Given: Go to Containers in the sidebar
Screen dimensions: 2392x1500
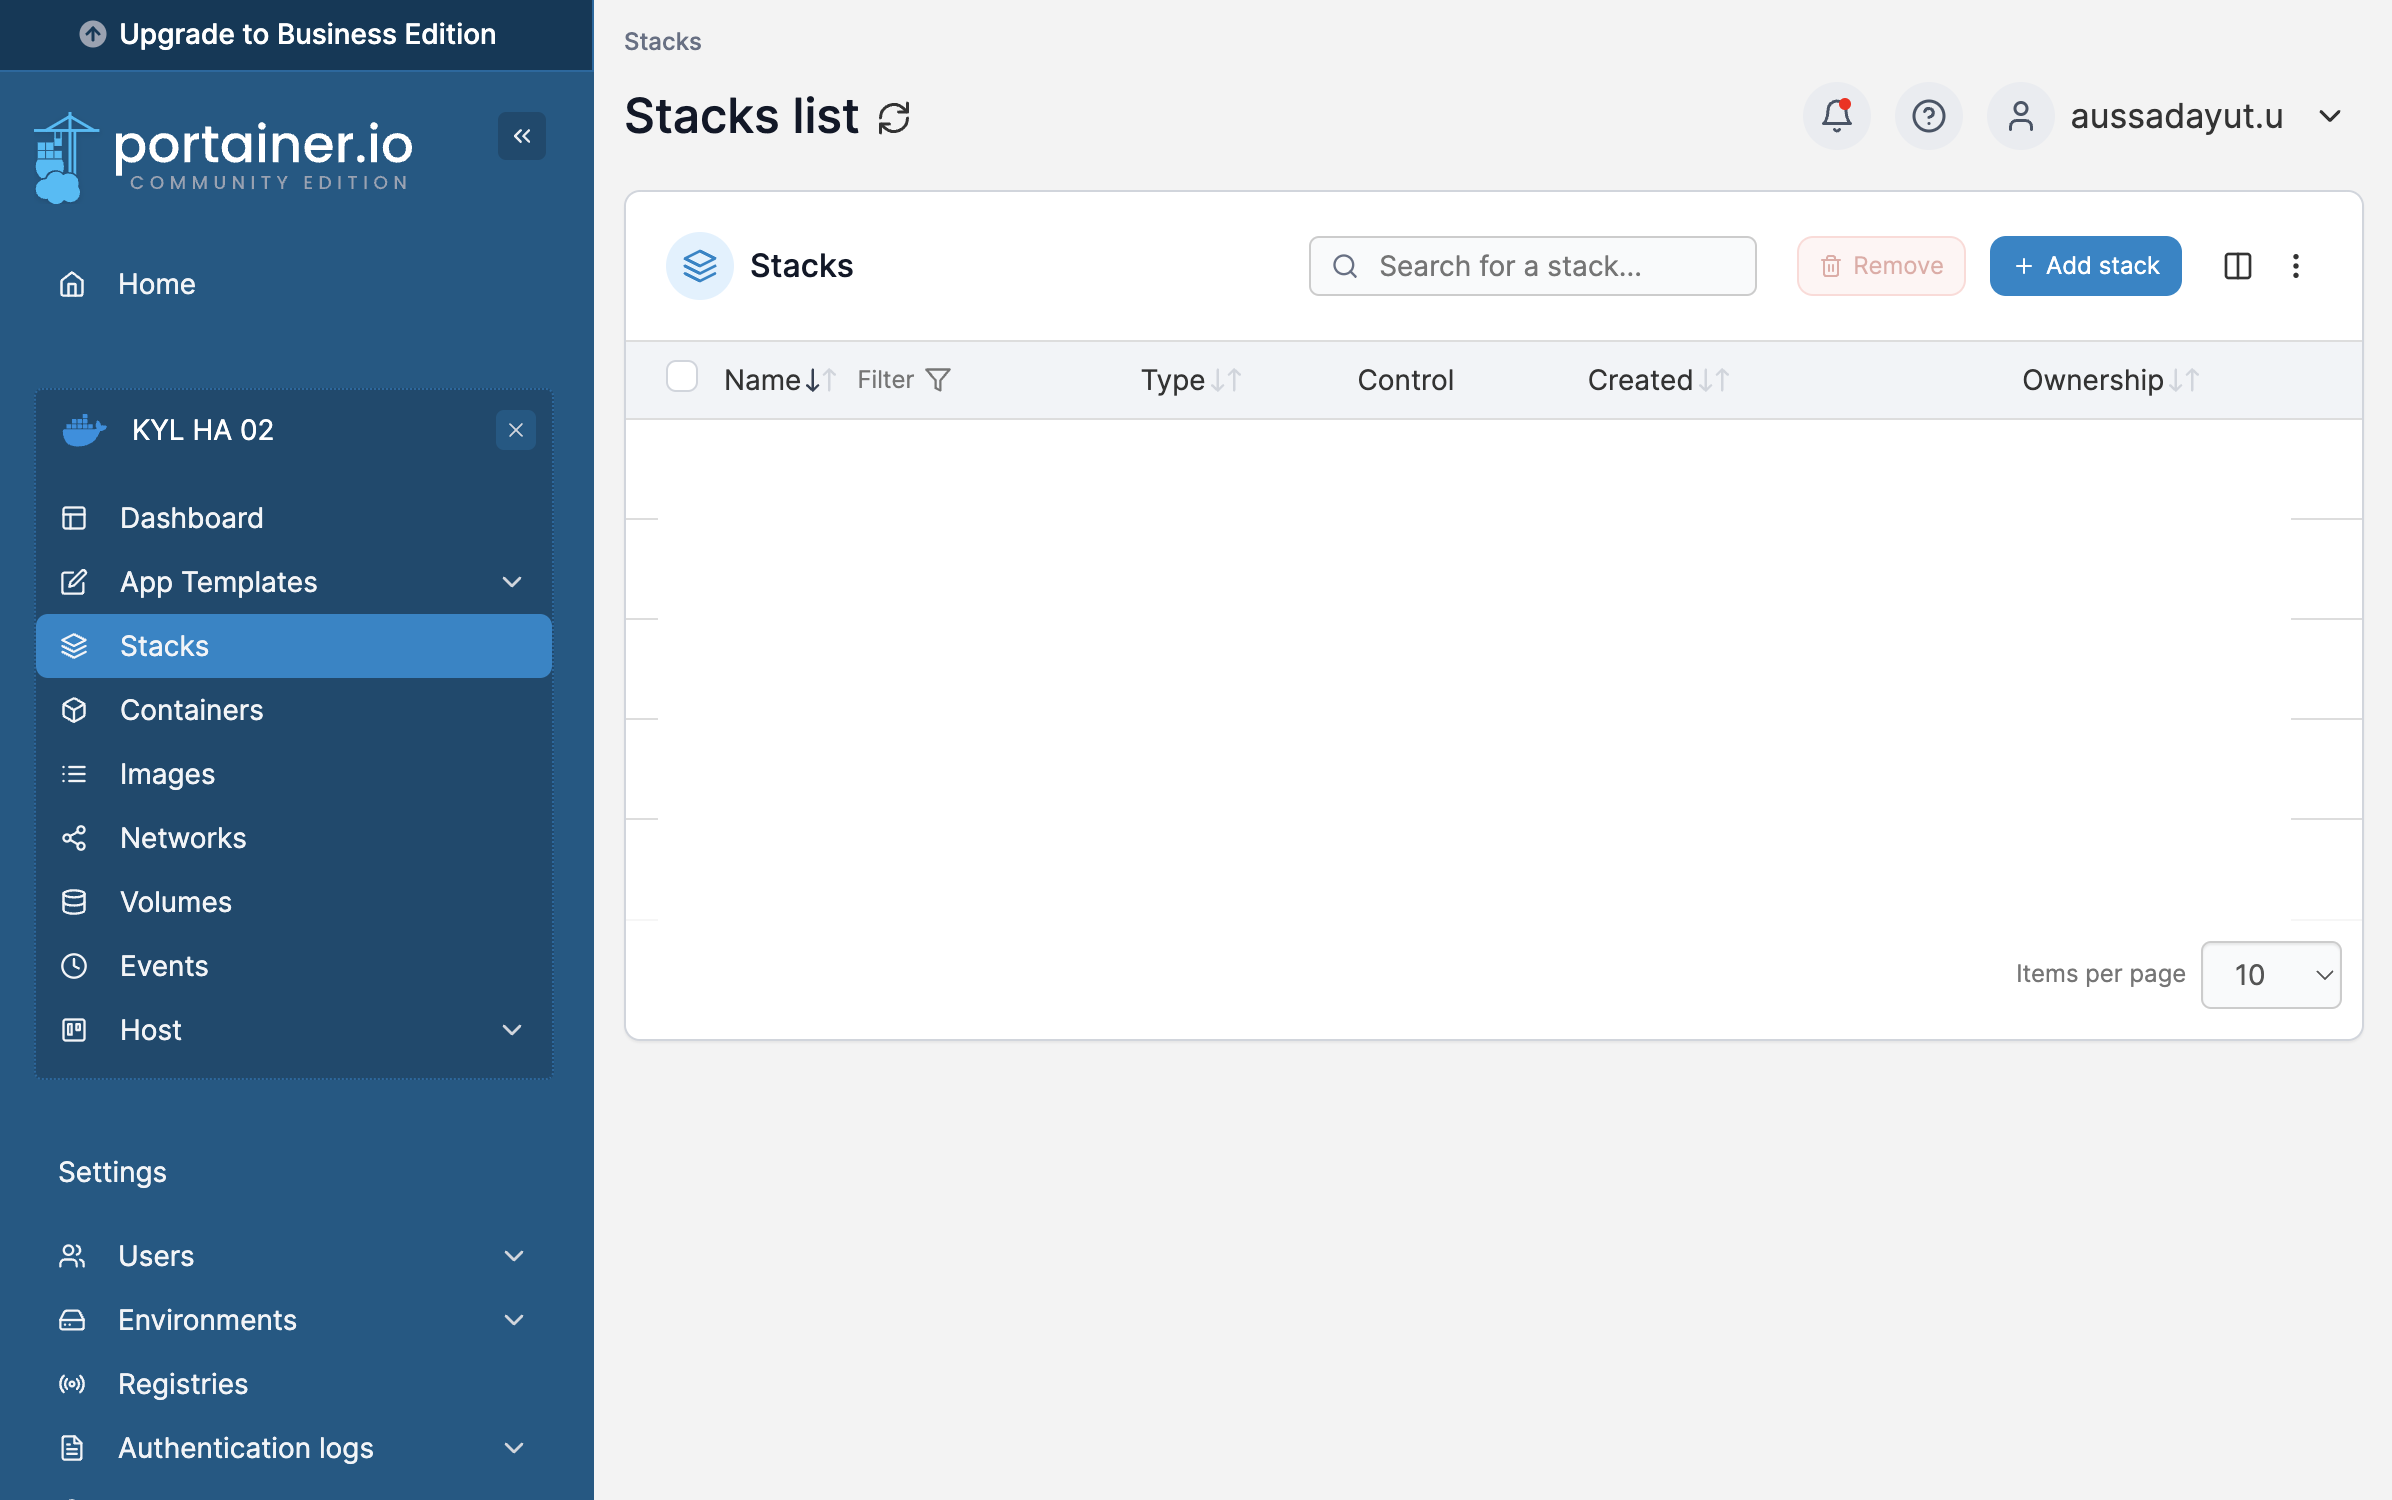Looking at the screenshot, I should (x=191, y=710).
